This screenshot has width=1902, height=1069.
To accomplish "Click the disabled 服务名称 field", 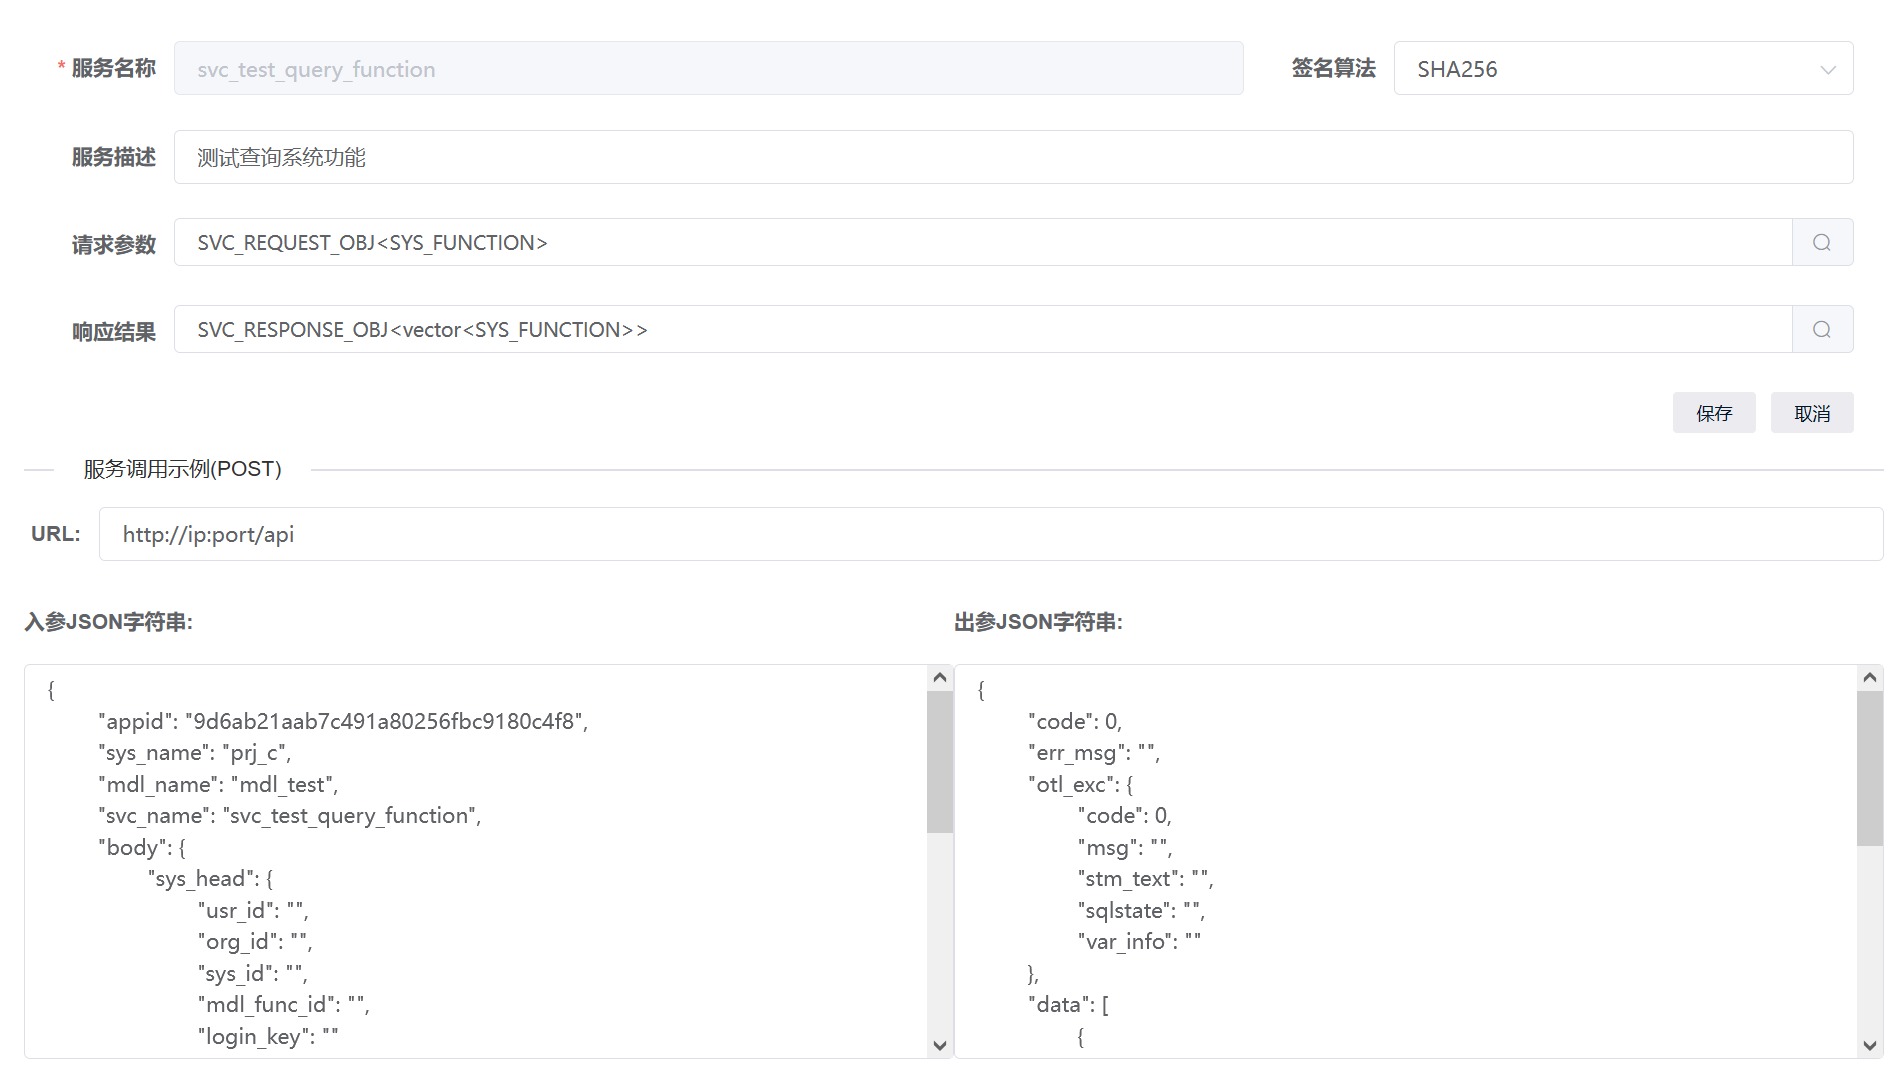I will tap(708, 69).
